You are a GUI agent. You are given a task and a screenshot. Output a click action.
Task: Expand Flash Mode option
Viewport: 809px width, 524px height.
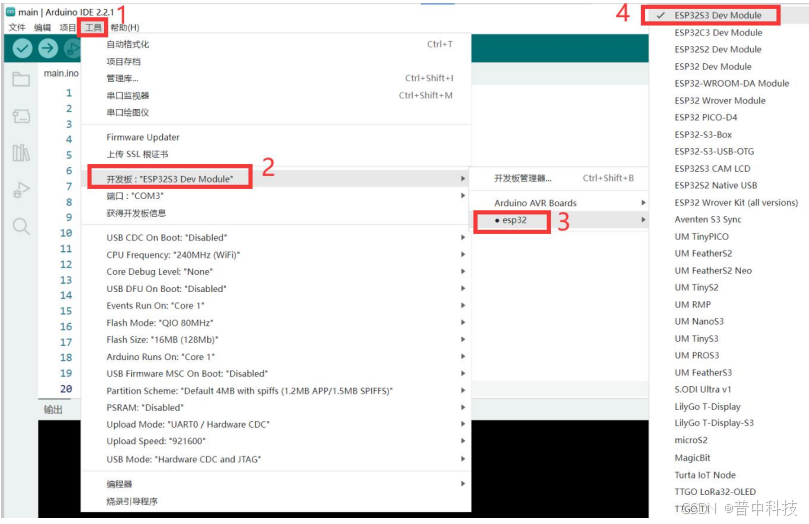click(x=276, y=323)
